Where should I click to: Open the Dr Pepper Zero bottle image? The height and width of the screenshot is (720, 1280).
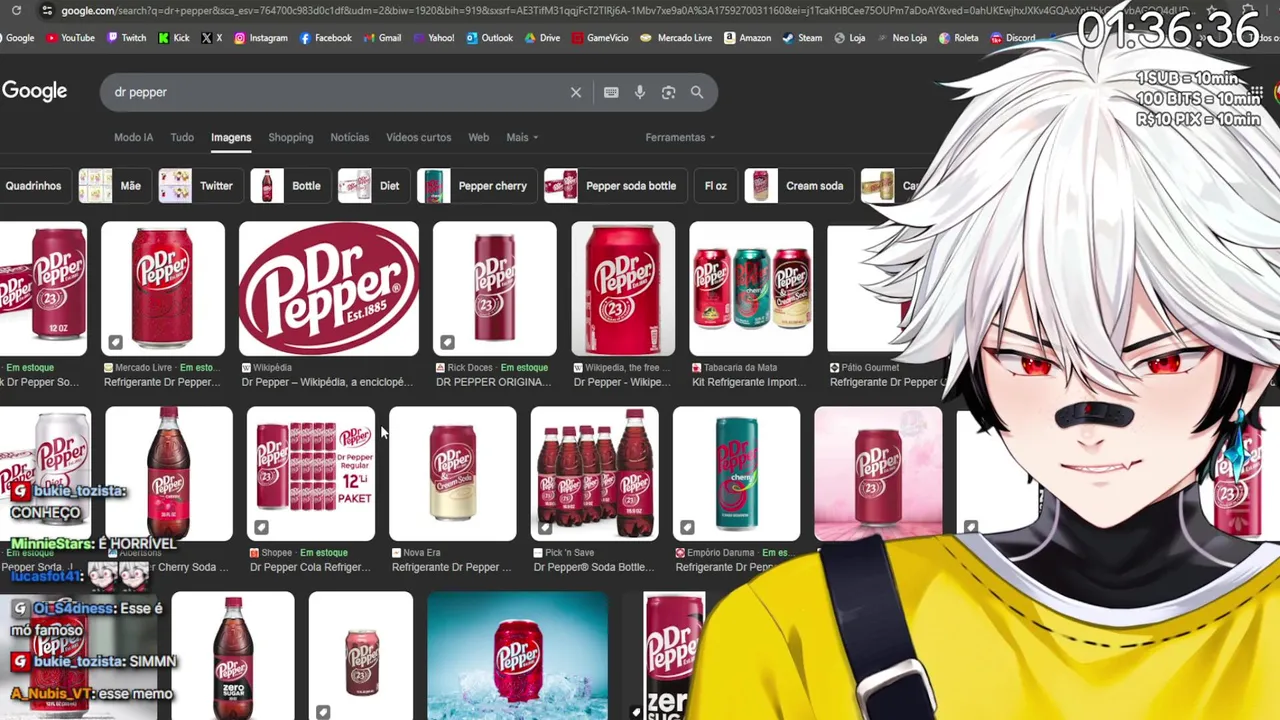tap(233, 656)
